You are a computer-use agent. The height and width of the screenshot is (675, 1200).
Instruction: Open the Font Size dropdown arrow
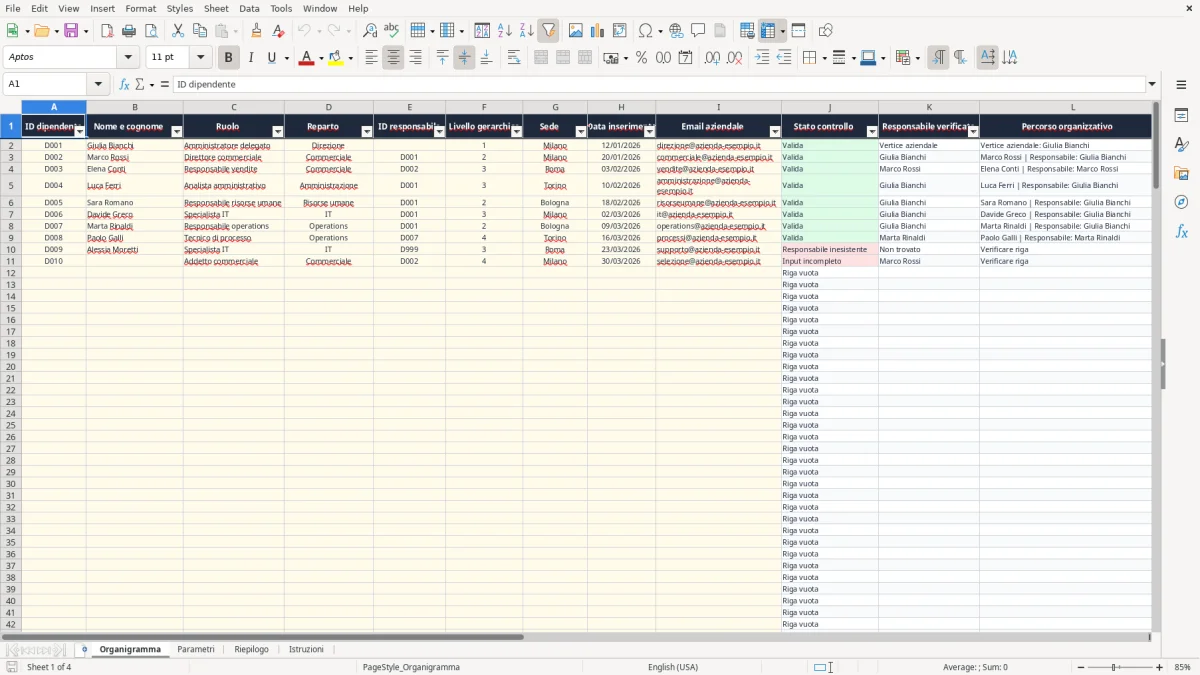click(200, 58)
